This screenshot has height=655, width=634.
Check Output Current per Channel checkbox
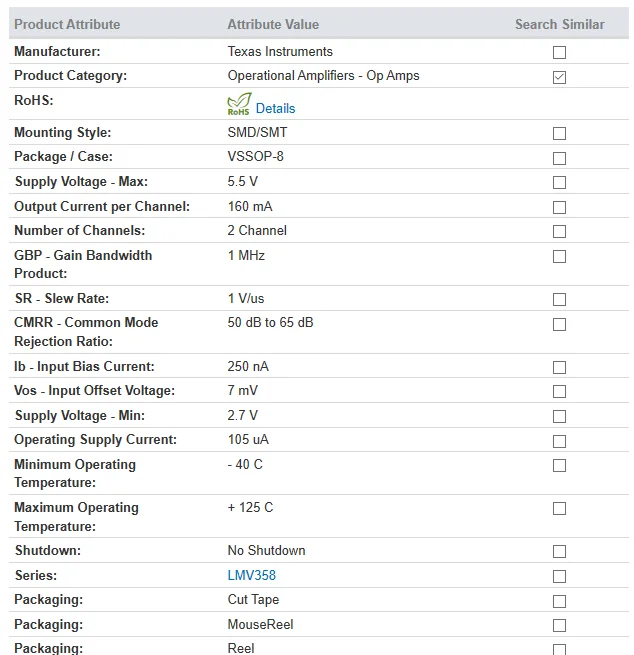click(x=559, y=208)
